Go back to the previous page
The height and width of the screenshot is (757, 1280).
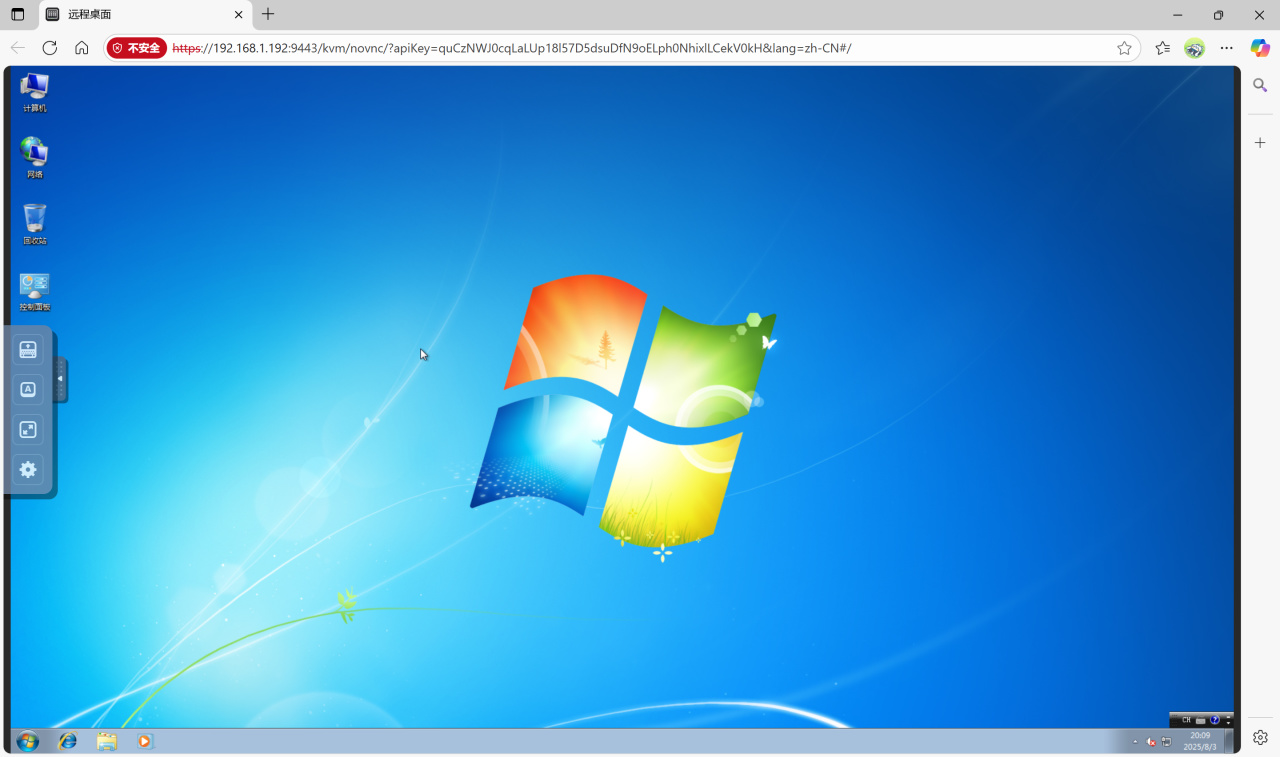(18, 48)
